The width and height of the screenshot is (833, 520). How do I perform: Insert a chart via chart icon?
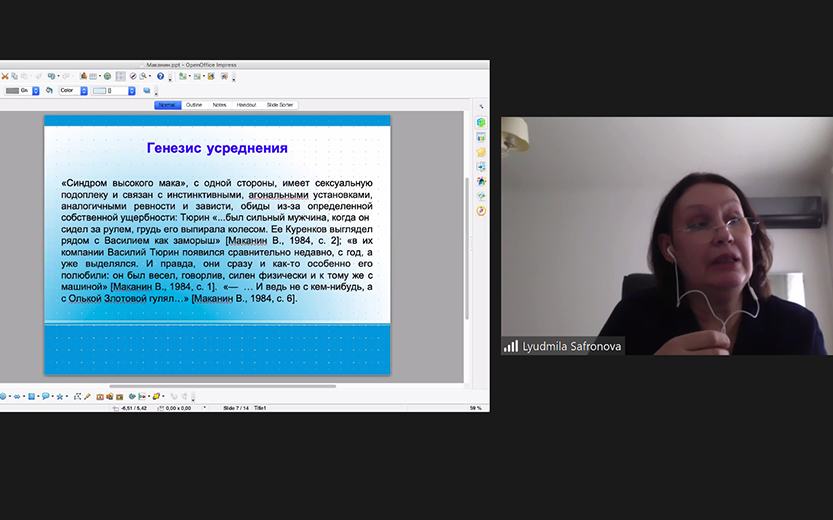83,76
